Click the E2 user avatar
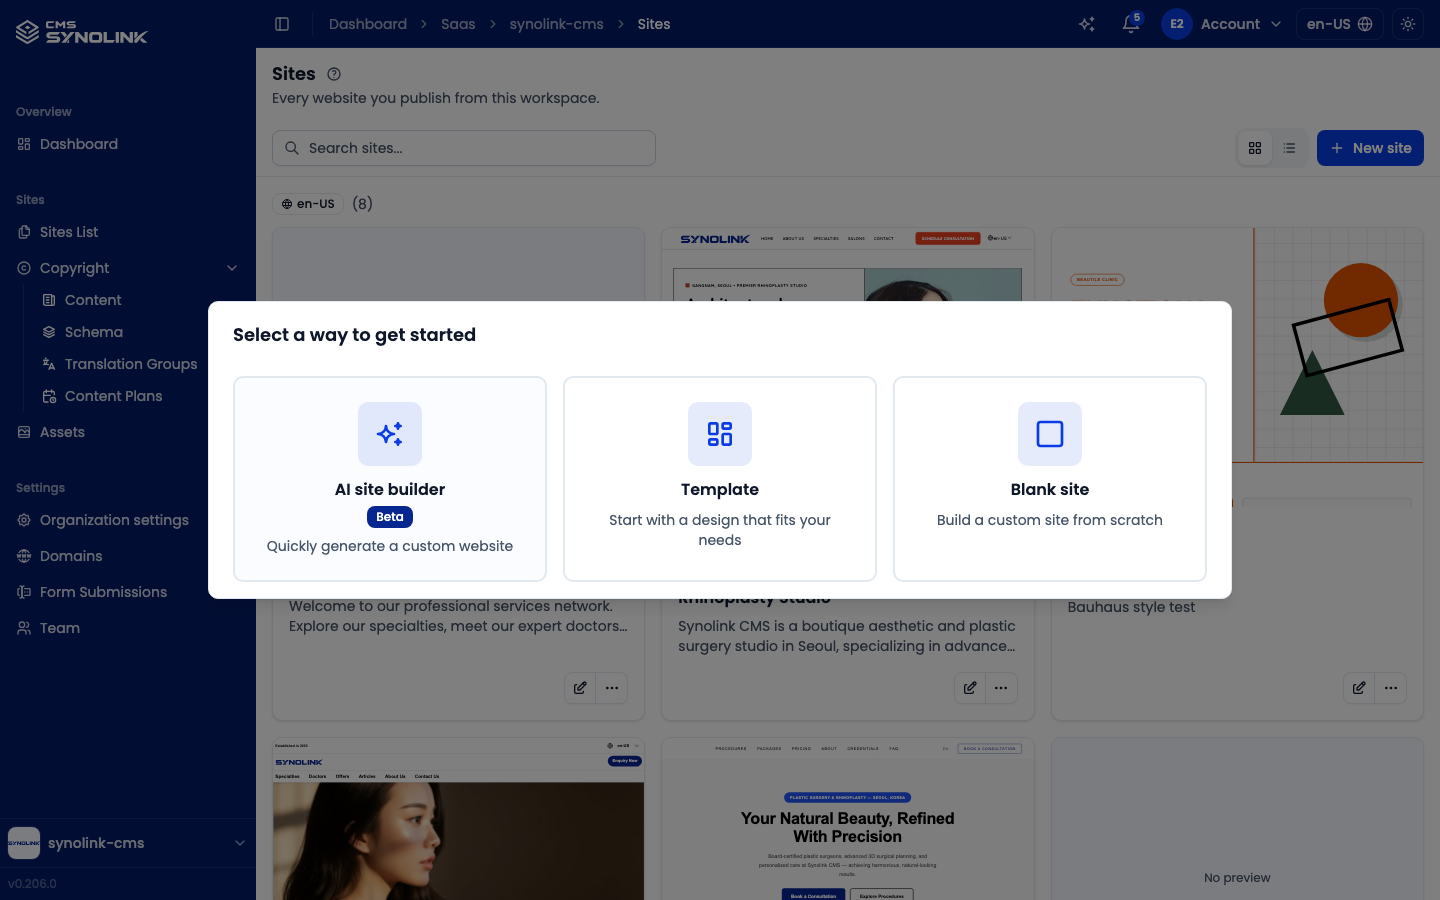This screenshot has width=1440, height=900. click(x=1177, y=24)
